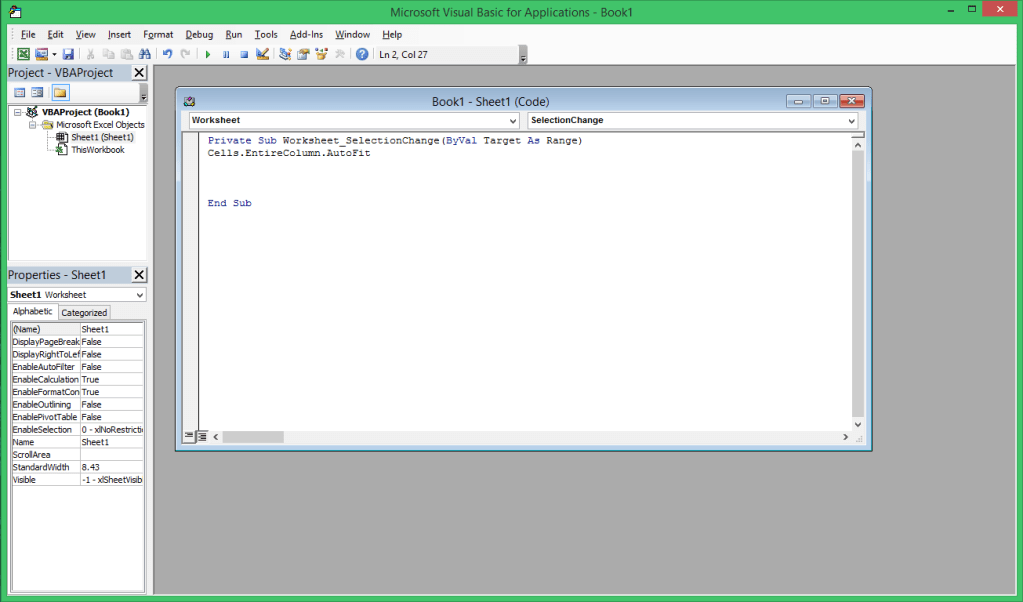Click the code window horizontal scrollbar thumb
Screen dimensions: 1023x602
pos(253,437)
